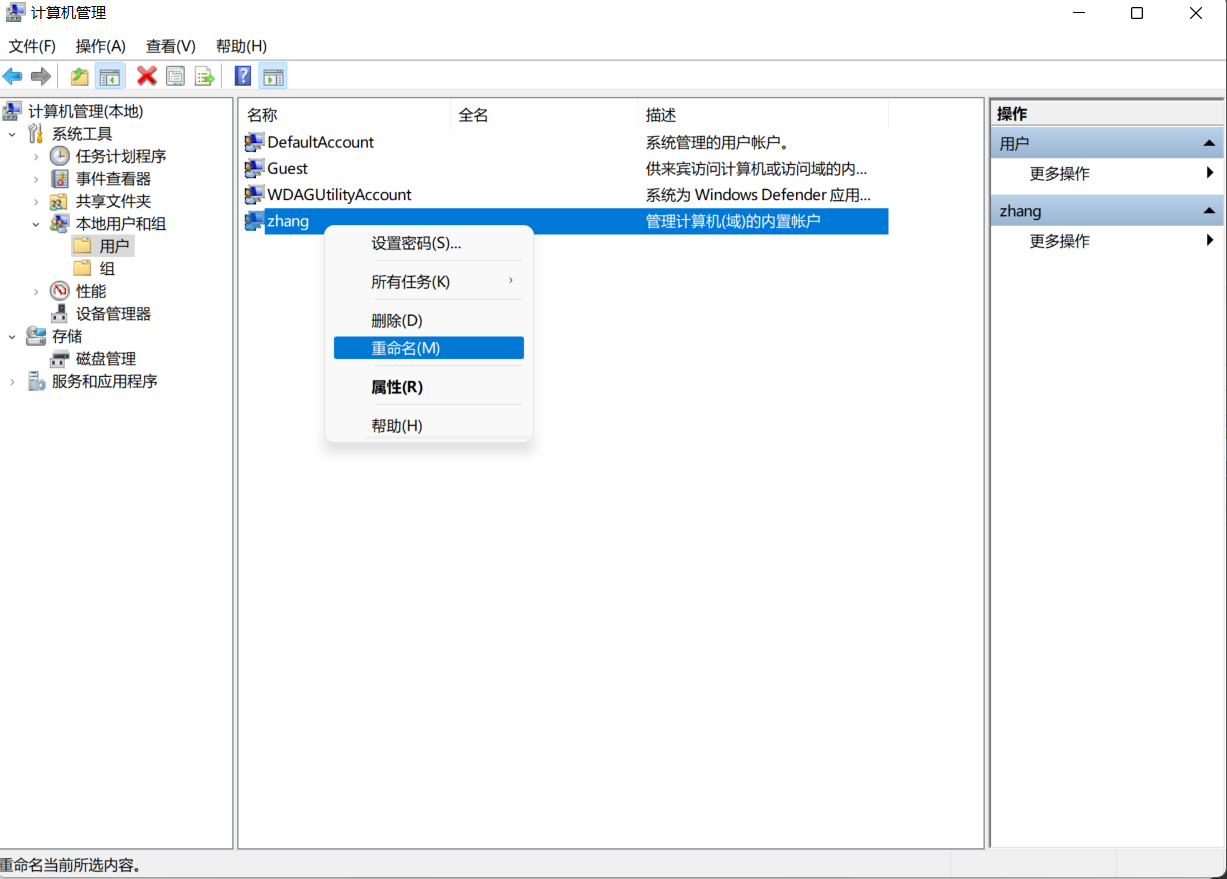Viewport: 1227px width, 879px height.
Task: Expand the 任务计划程序 tree node
Action: [36, 157]
